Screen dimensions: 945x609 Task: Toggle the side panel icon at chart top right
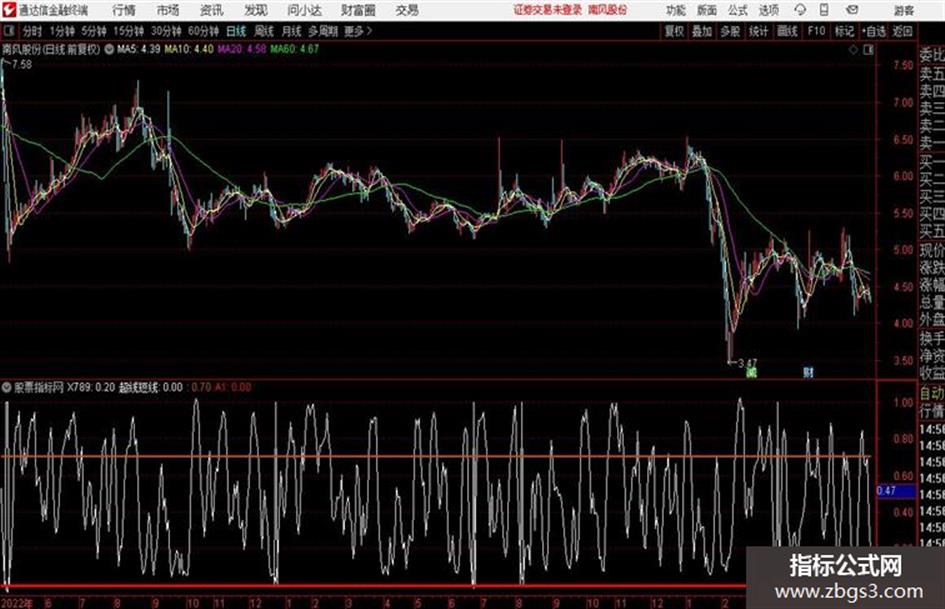pyautogui.click(x=868, y=50)
